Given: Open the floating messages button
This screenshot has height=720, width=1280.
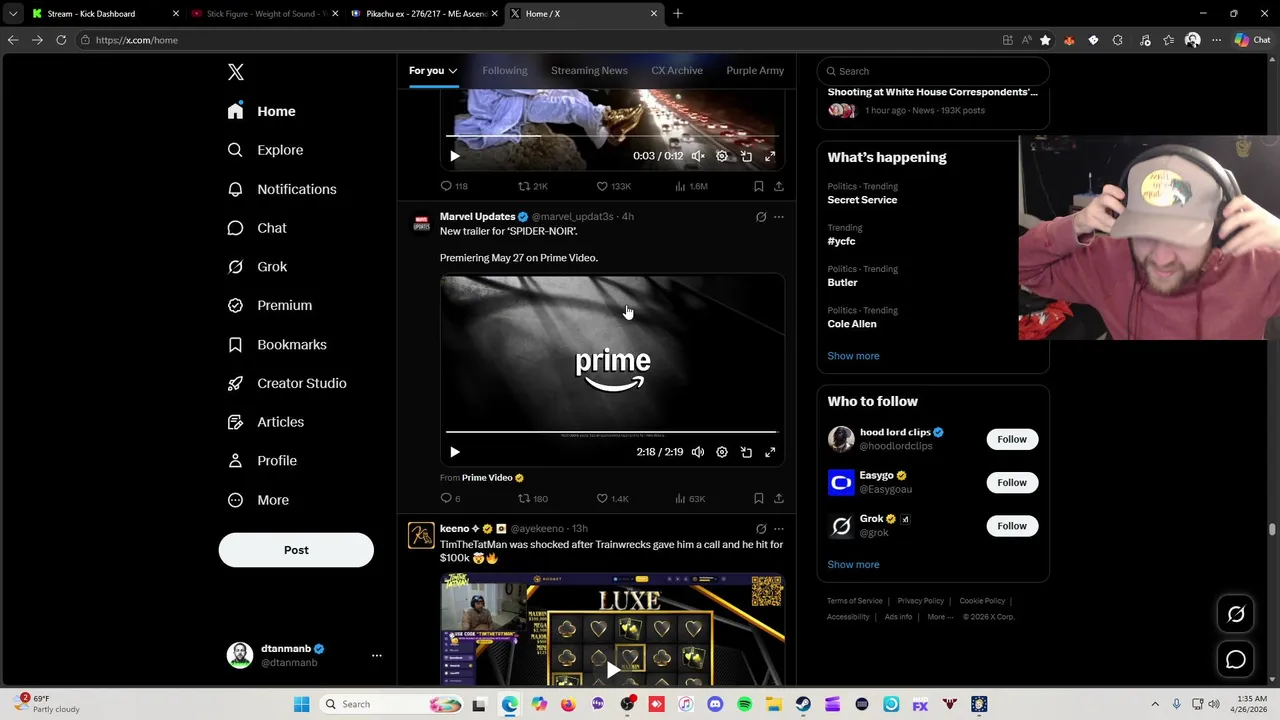Looking at the screenshot, I should [1236, 660].
